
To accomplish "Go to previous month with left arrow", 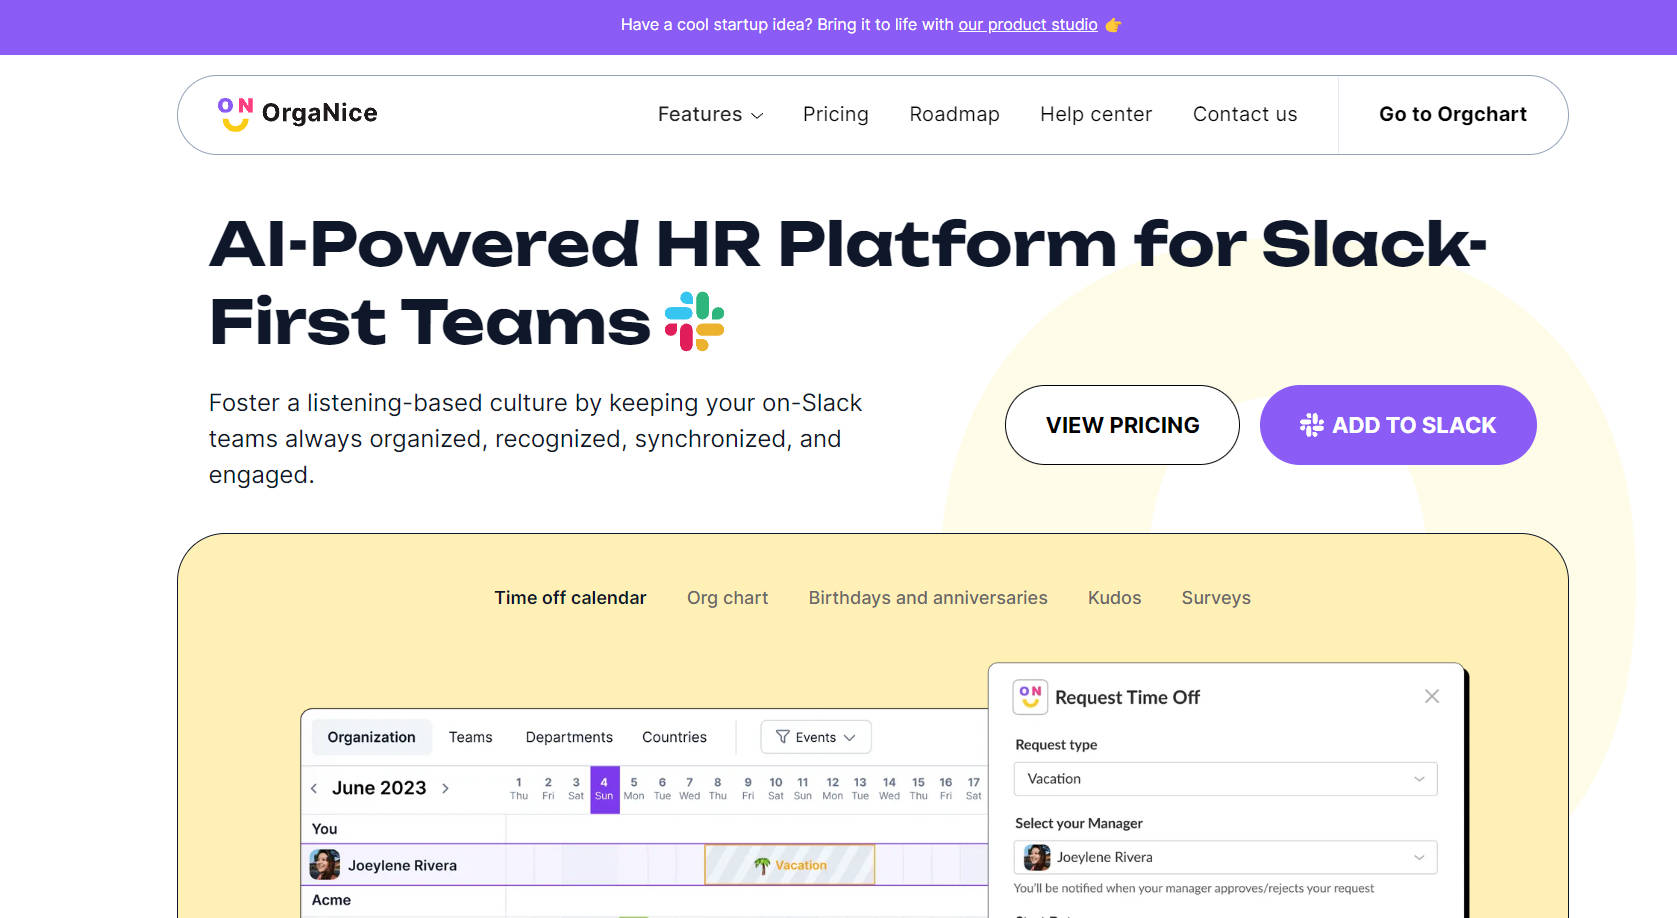I will click(314, 788).
